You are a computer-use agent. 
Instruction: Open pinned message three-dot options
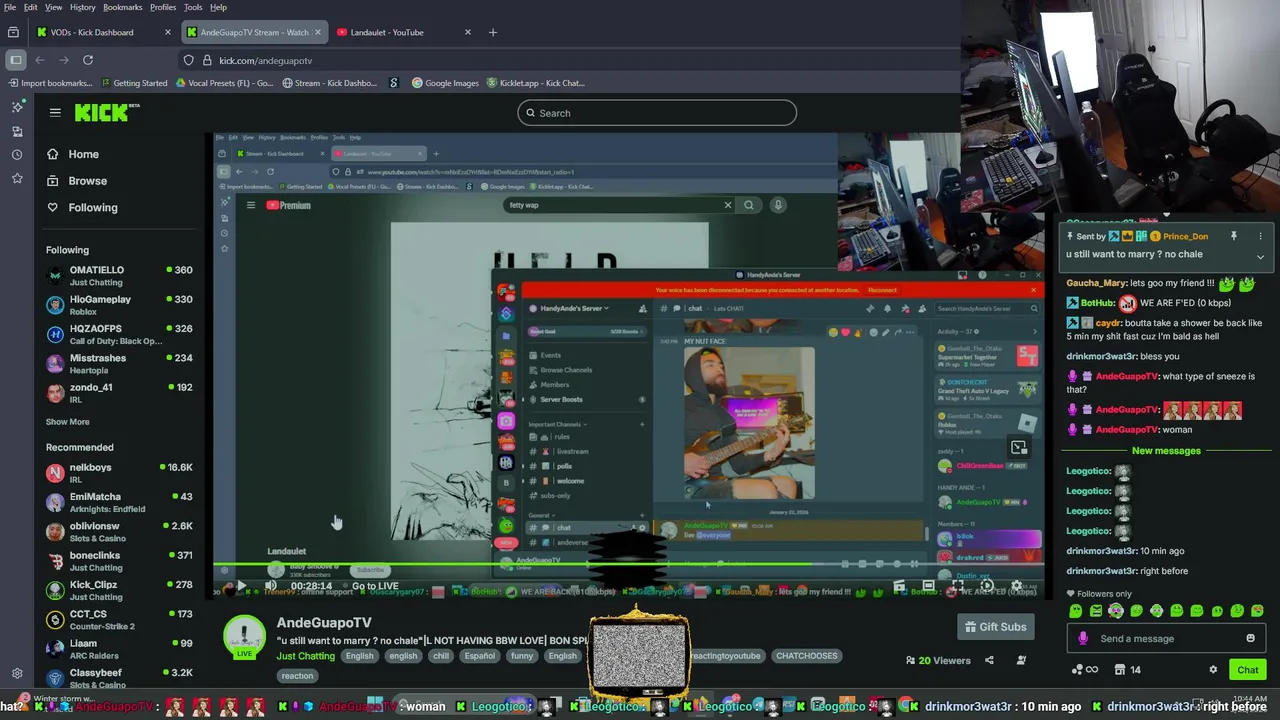pyautogui.click(x=1260, y=236)
